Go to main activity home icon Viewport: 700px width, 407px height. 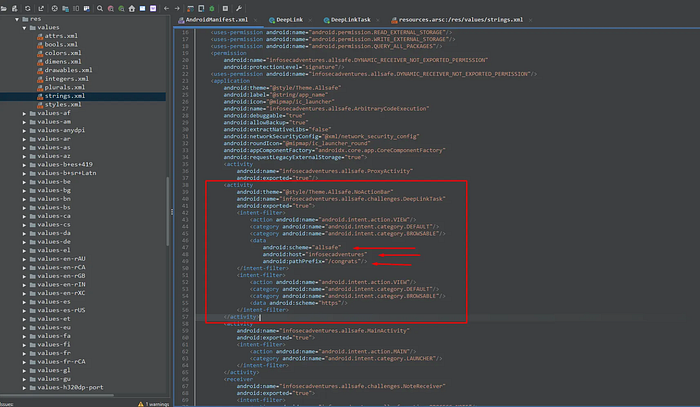(x=132, y=8)
